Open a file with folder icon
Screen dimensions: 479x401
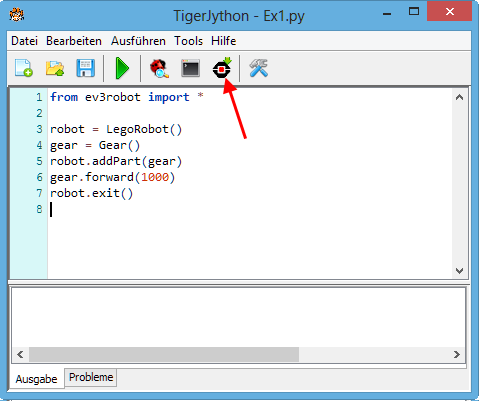pos(55,68)
